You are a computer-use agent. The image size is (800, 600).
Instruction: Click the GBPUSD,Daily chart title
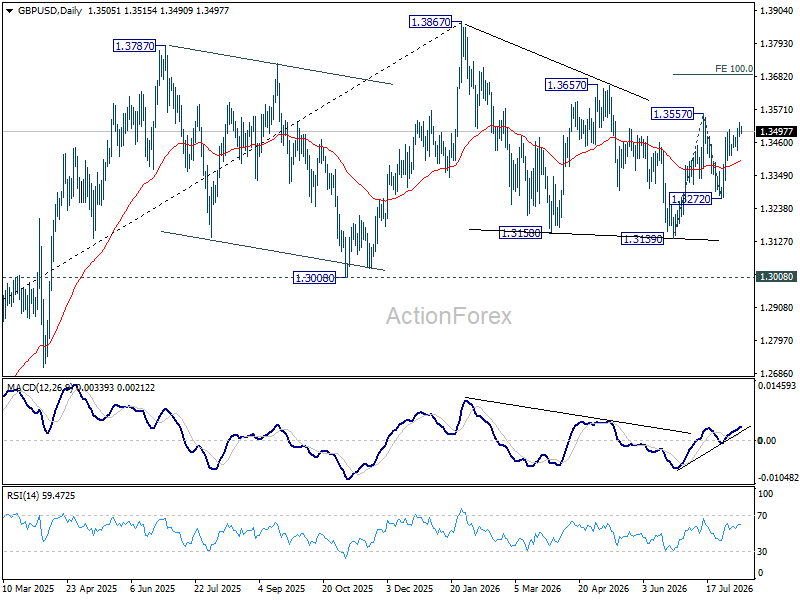tap(49, 11)
